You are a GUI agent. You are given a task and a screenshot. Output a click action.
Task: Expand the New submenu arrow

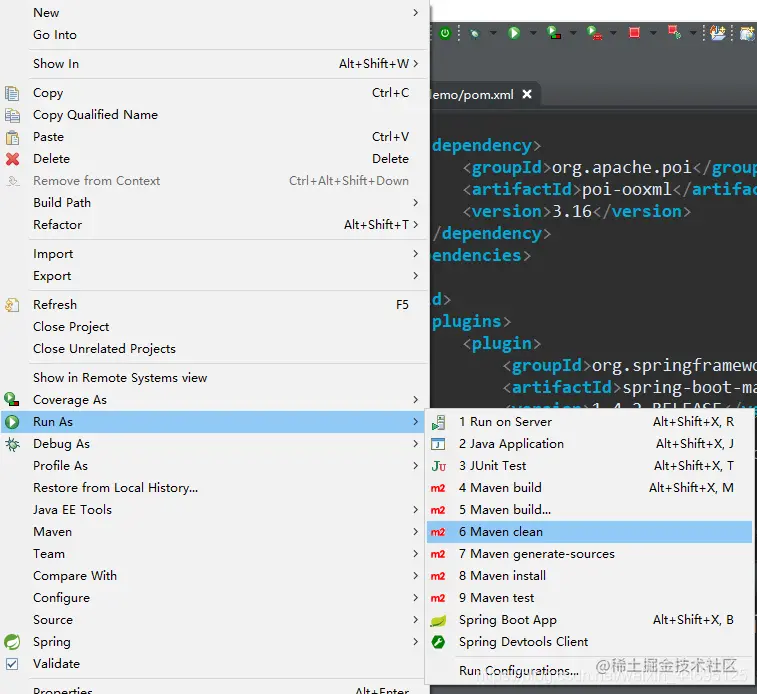click(416, 13)
